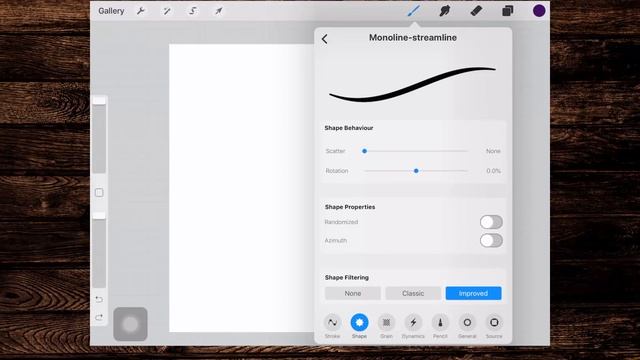The height and width of the screenshot is (360, 640).
Task: Click the square modify button in sidebar
Action: coord(99,193)
